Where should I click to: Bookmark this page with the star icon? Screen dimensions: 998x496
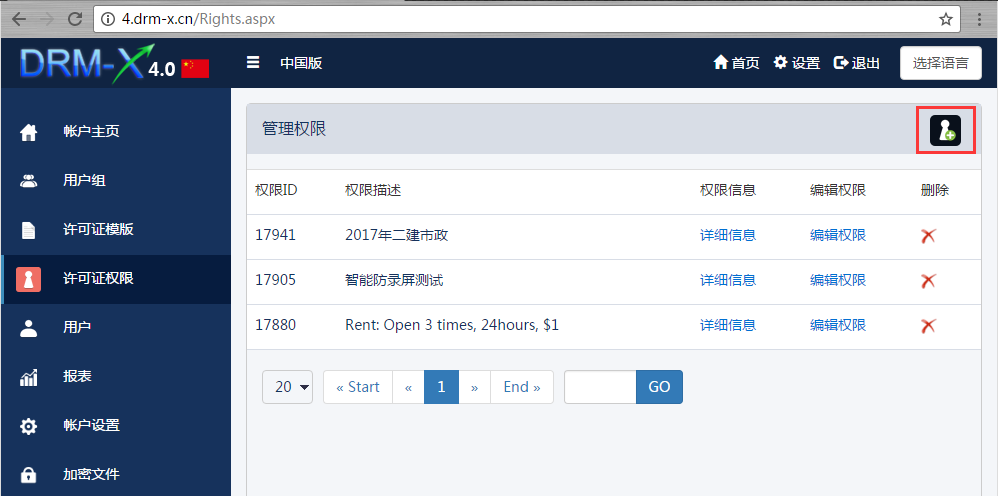point(945,19)
